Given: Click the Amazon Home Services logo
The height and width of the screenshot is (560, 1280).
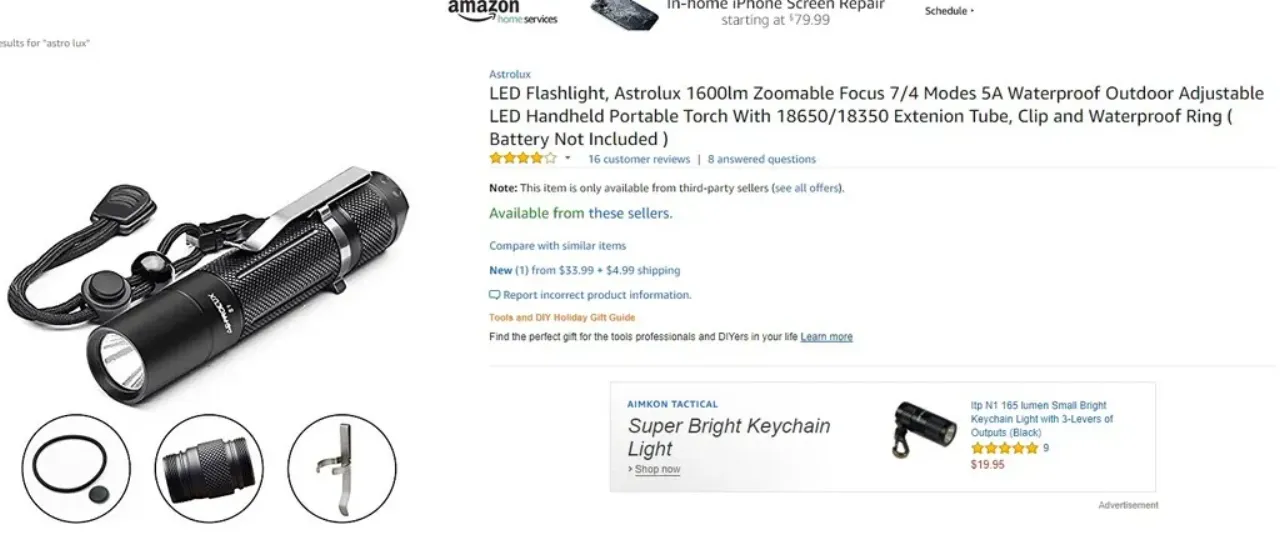Looking at the screenshot, I should click(503, 12).
